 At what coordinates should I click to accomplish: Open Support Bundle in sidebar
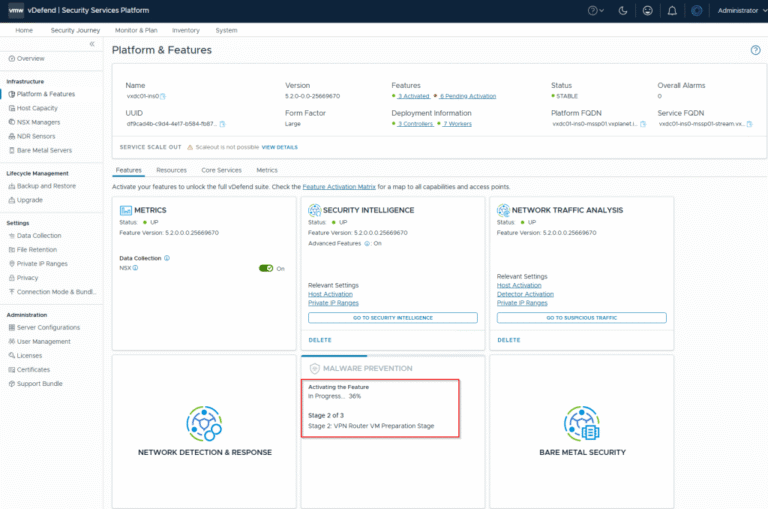pos(35,384)
